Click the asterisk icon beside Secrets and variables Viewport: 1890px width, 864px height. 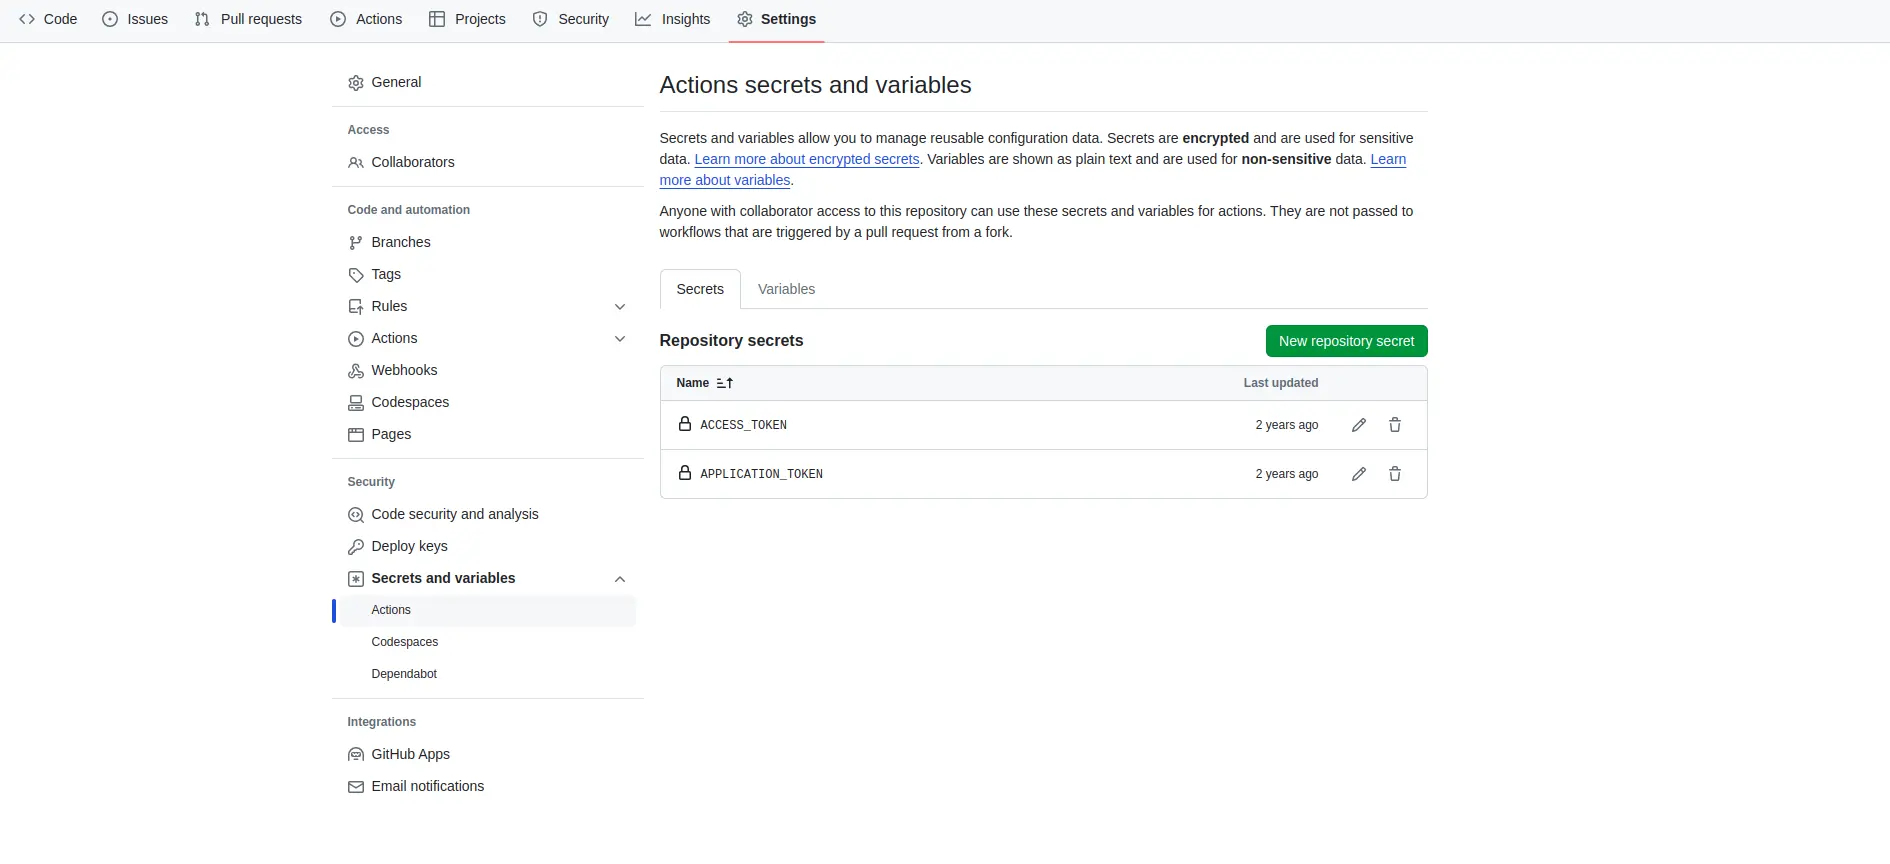pos(356,579)
